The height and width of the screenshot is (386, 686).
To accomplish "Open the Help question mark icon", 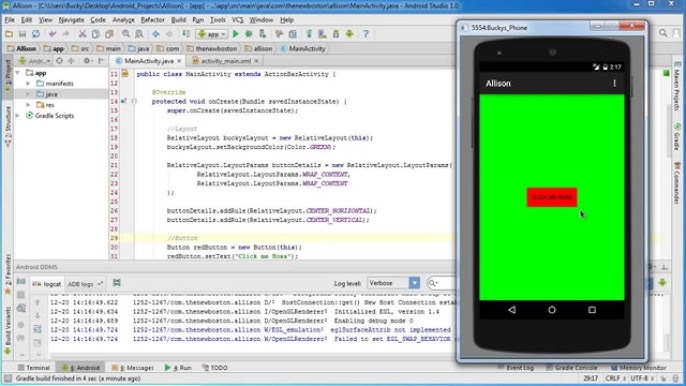I will (366, 34).
